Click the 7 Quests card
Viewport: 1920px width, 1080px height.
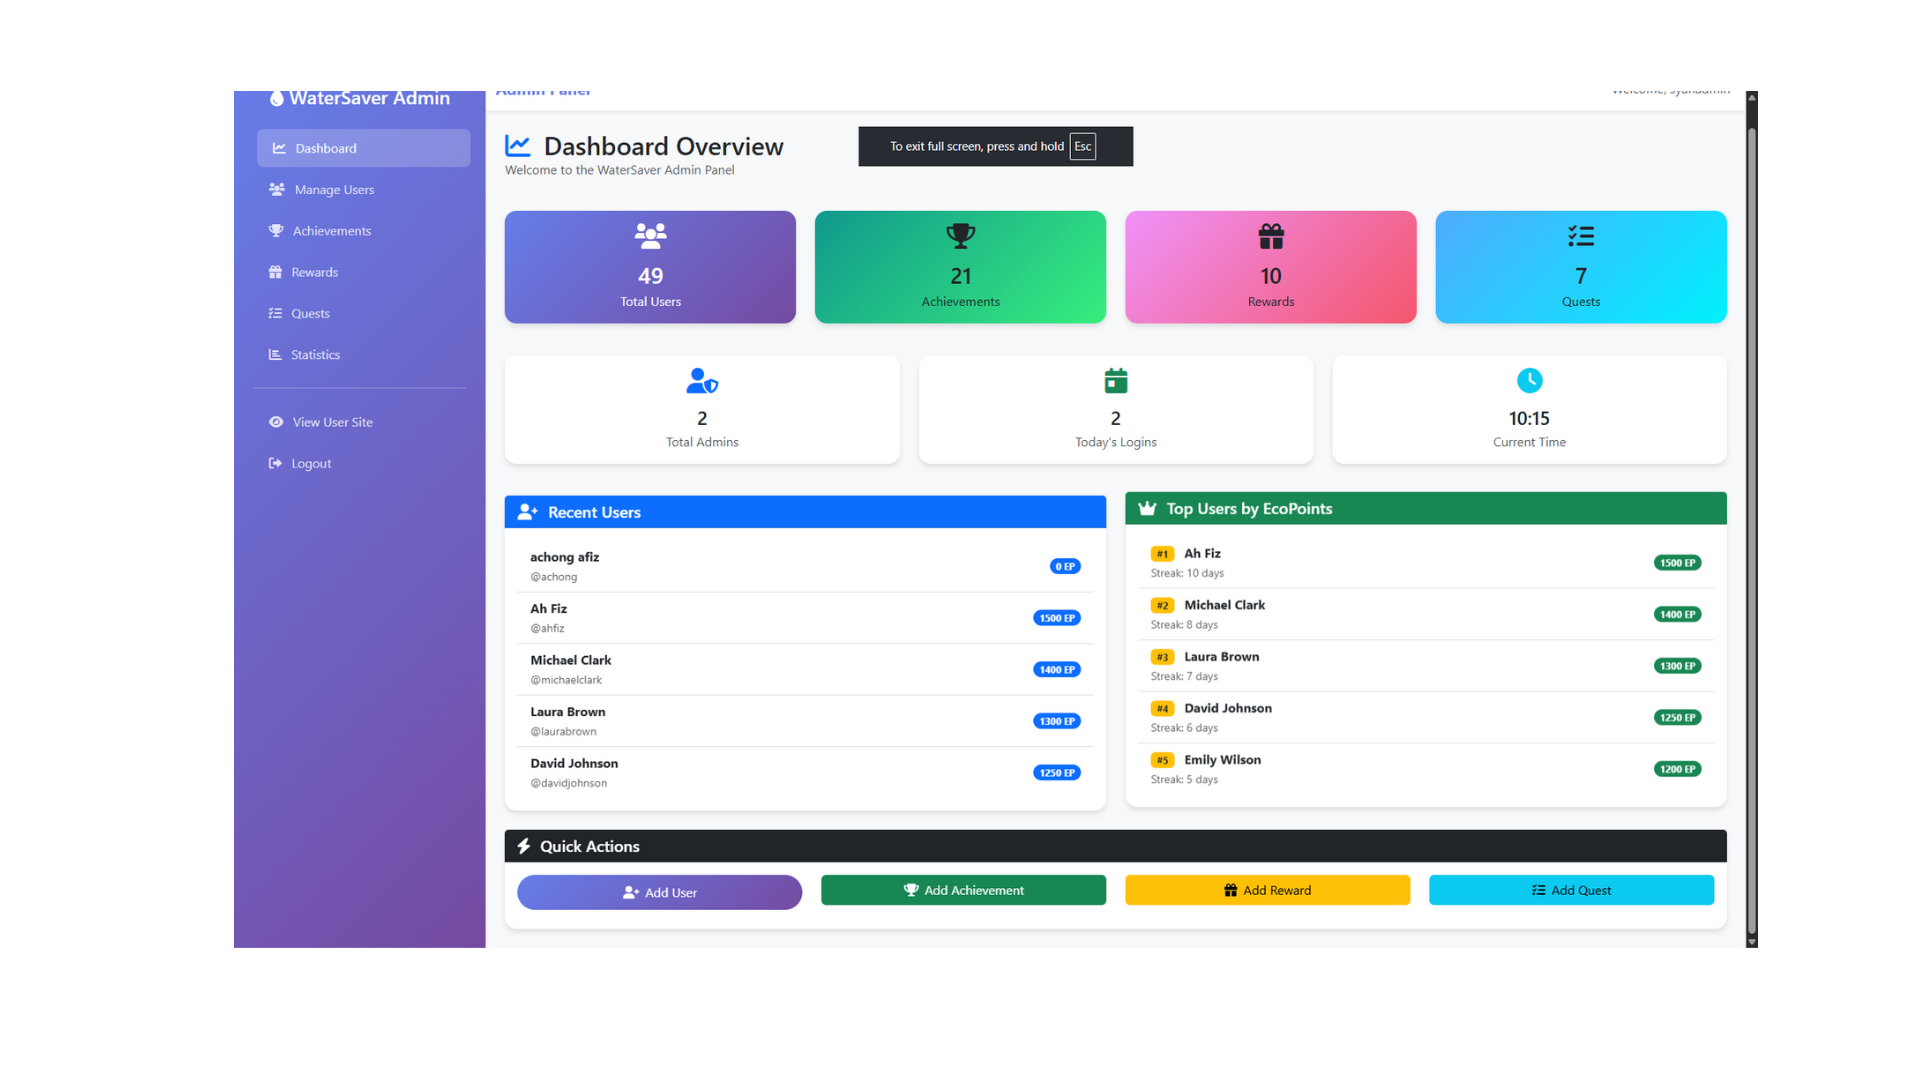click(x=1581, y=267)
